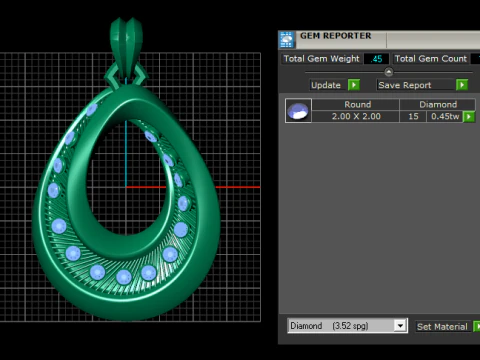Click the Total Gem Weight label
The width and height of the screenshot is (480, 360).
tap(321, 59)
